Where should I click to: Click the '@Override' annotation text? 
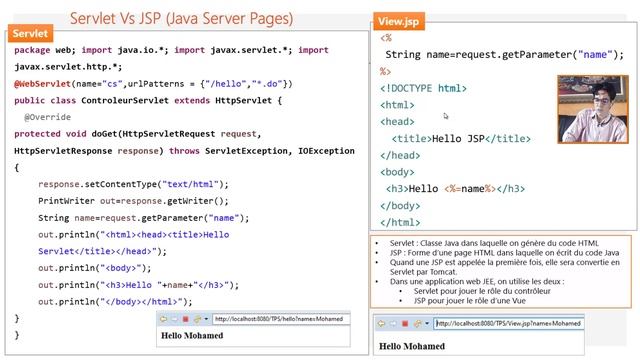47,117
